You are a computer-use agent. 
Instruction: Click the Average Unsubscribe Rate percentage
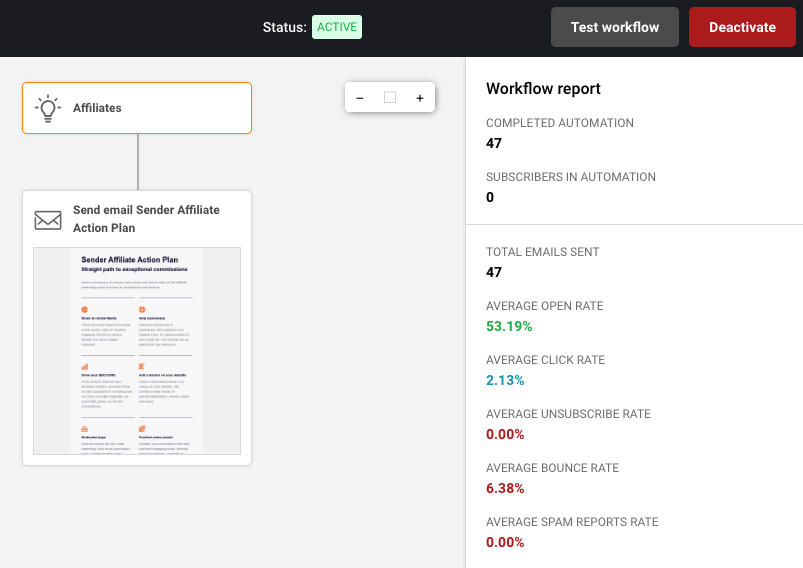(505, 434)
